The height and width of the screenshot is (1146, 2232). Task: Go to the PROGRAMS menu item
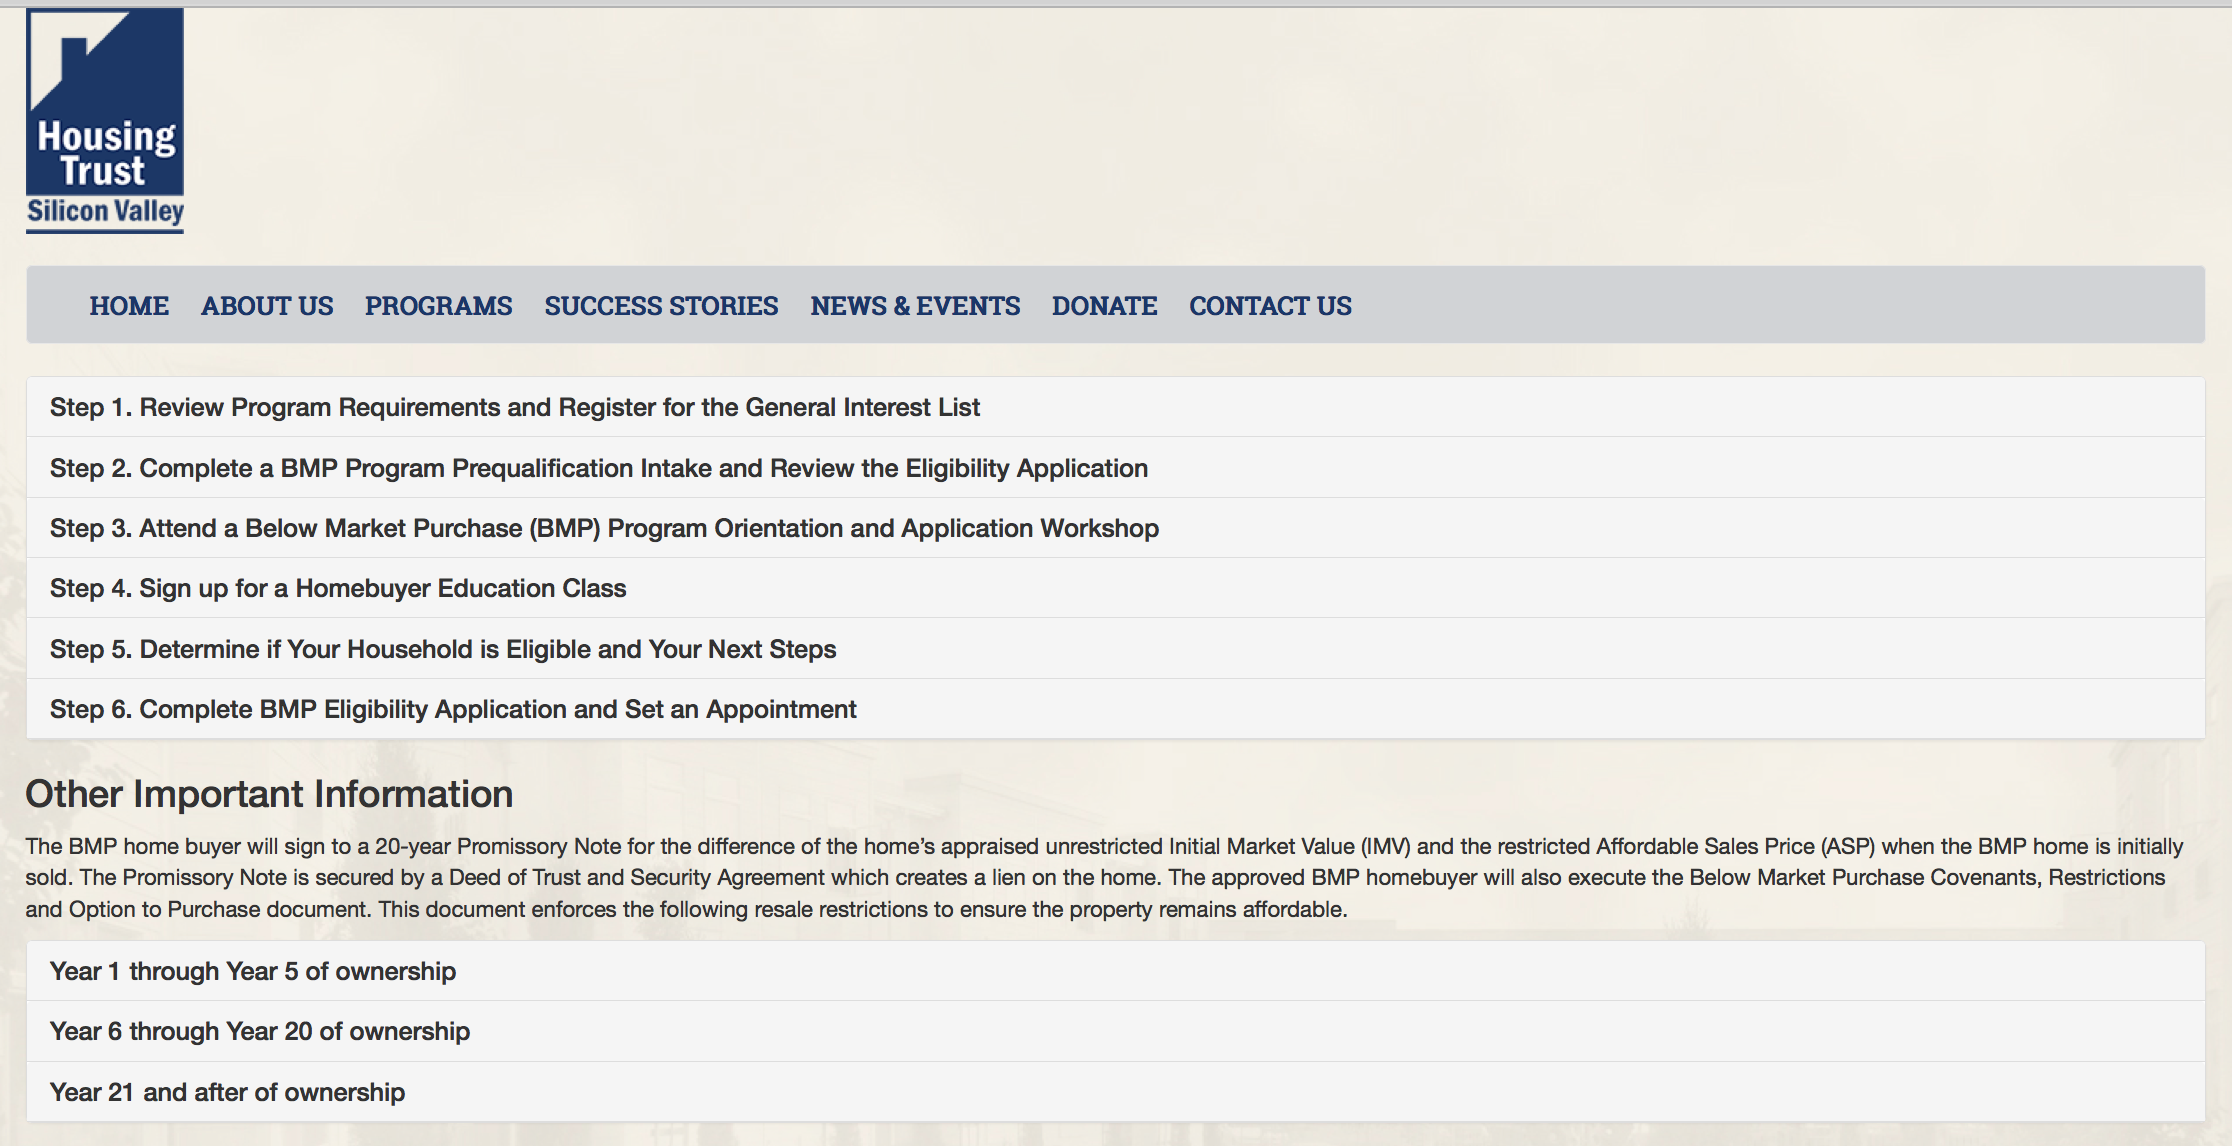(438, 306)
